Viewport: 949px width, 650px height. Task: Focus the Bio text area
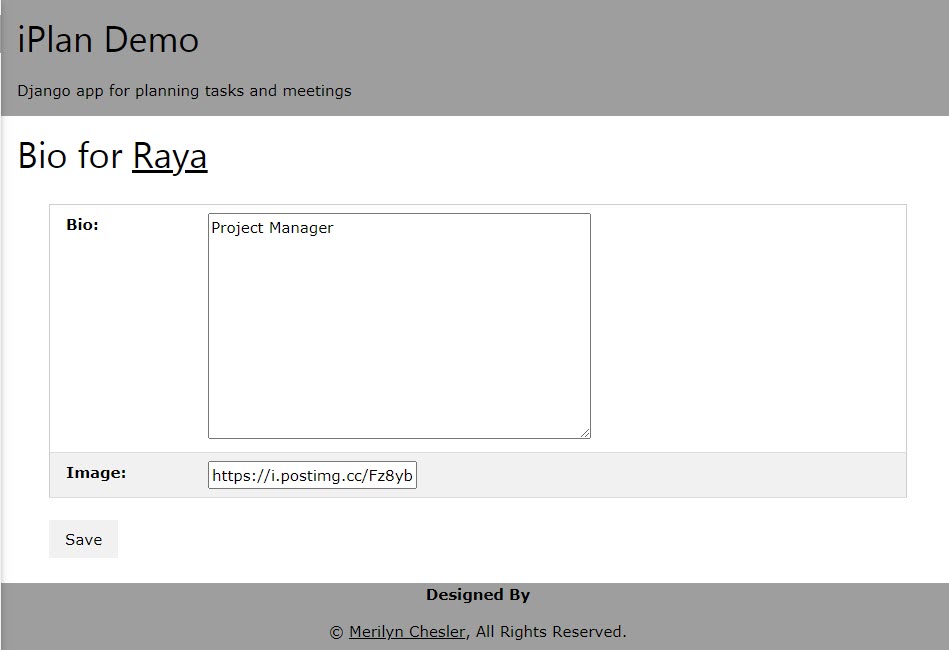click(x=399, y=326)
